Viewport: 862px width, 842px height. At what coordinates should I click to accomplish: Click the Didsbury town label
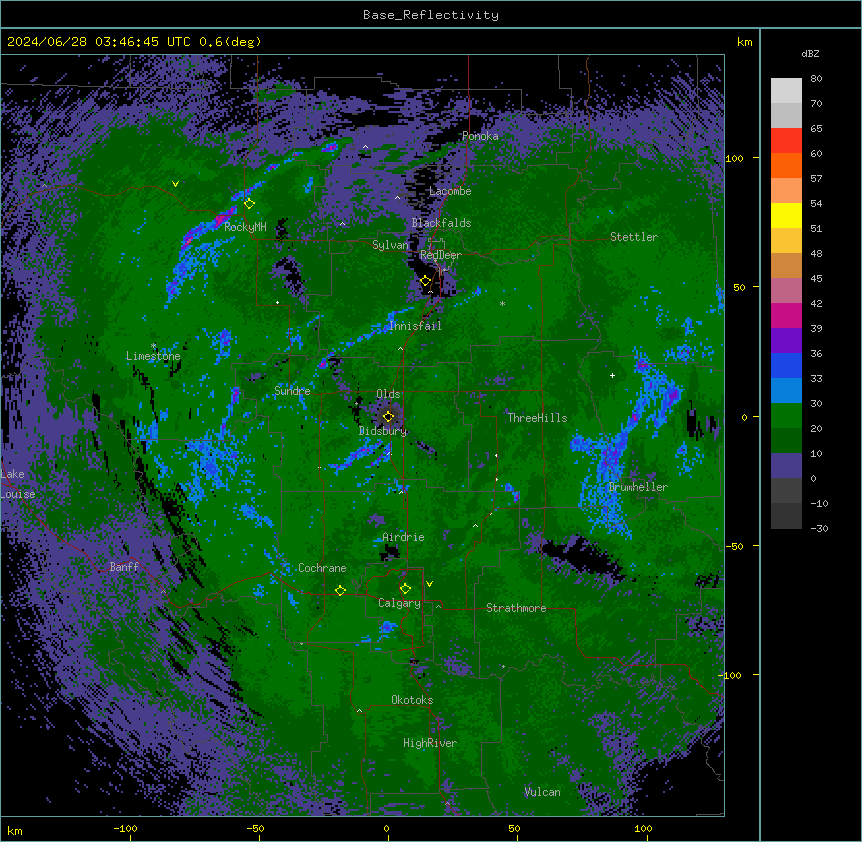383,431
